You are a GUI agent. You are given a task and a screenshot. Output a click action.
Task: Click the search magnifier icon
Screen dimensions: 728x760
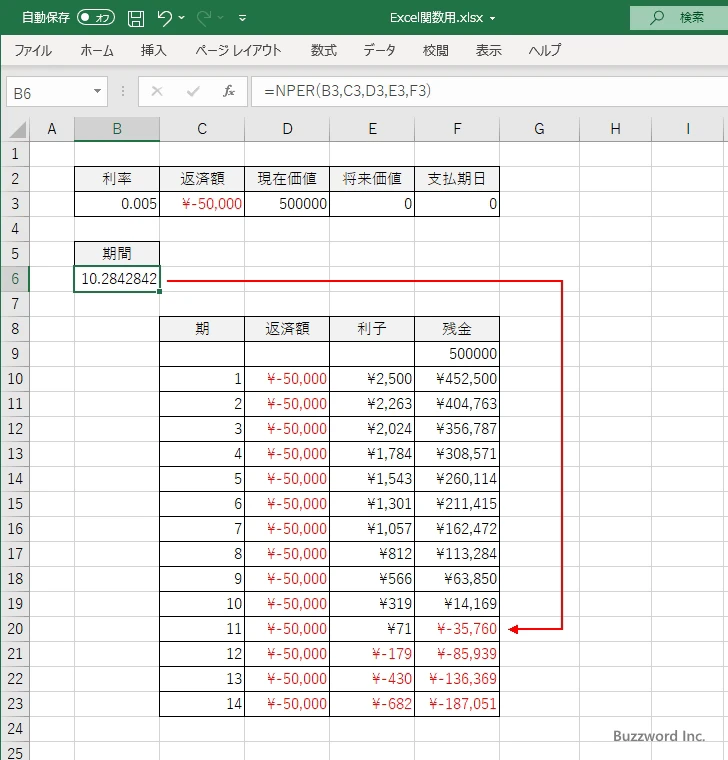click(x=657, y=18)
